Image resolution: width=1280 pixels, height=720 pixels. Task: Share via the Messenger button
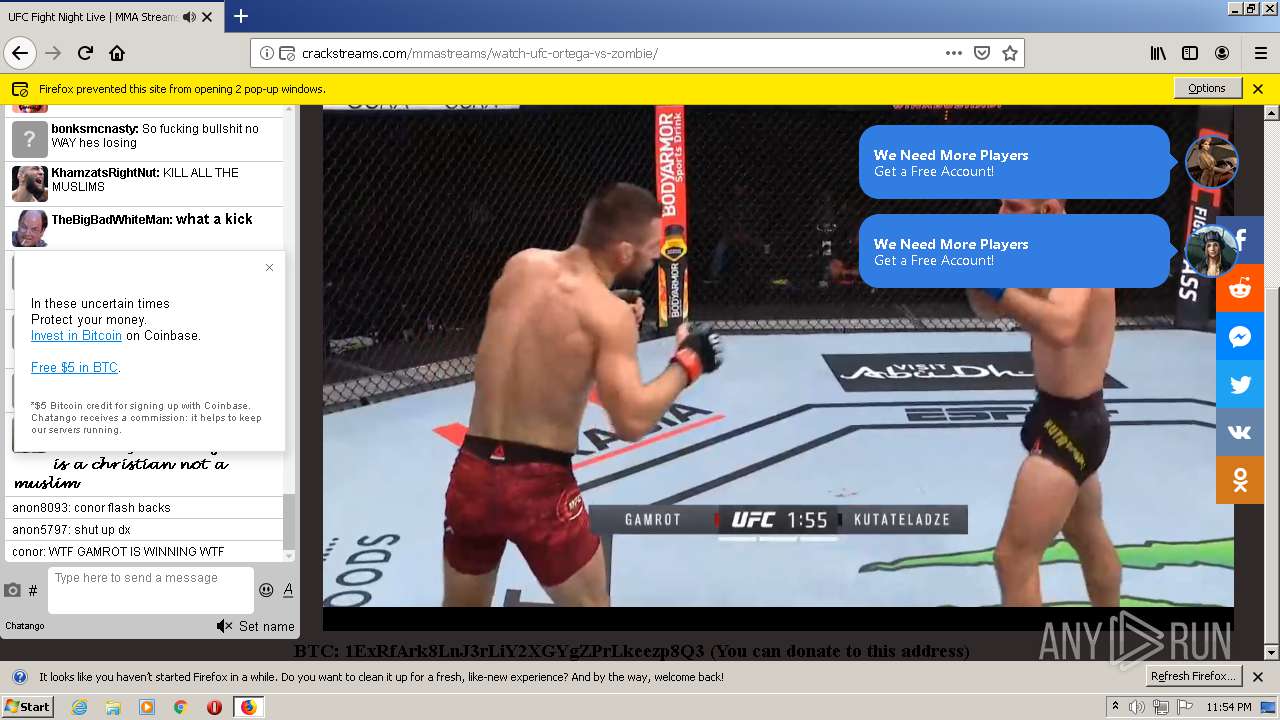coord(1240,337)
